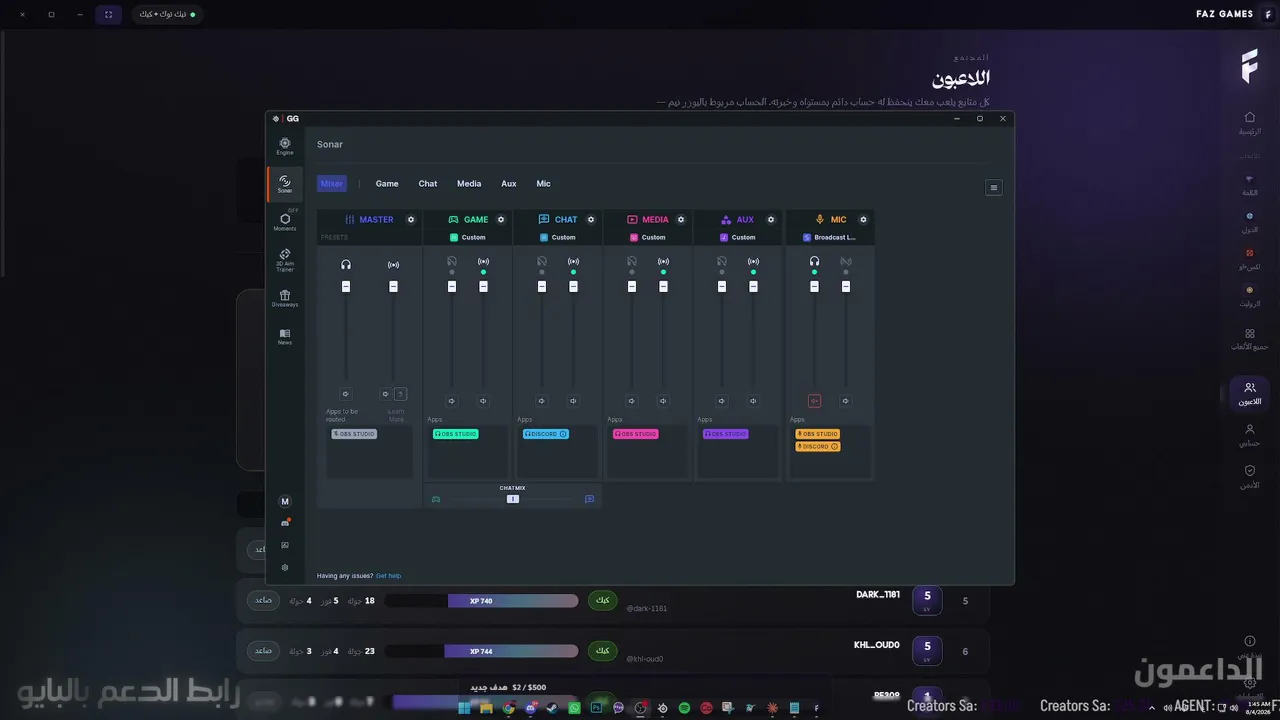Viewport: 1280px width, 720px height.
Task: Toggle MEDIA channel stream output
Action: [x=663, y=262]
